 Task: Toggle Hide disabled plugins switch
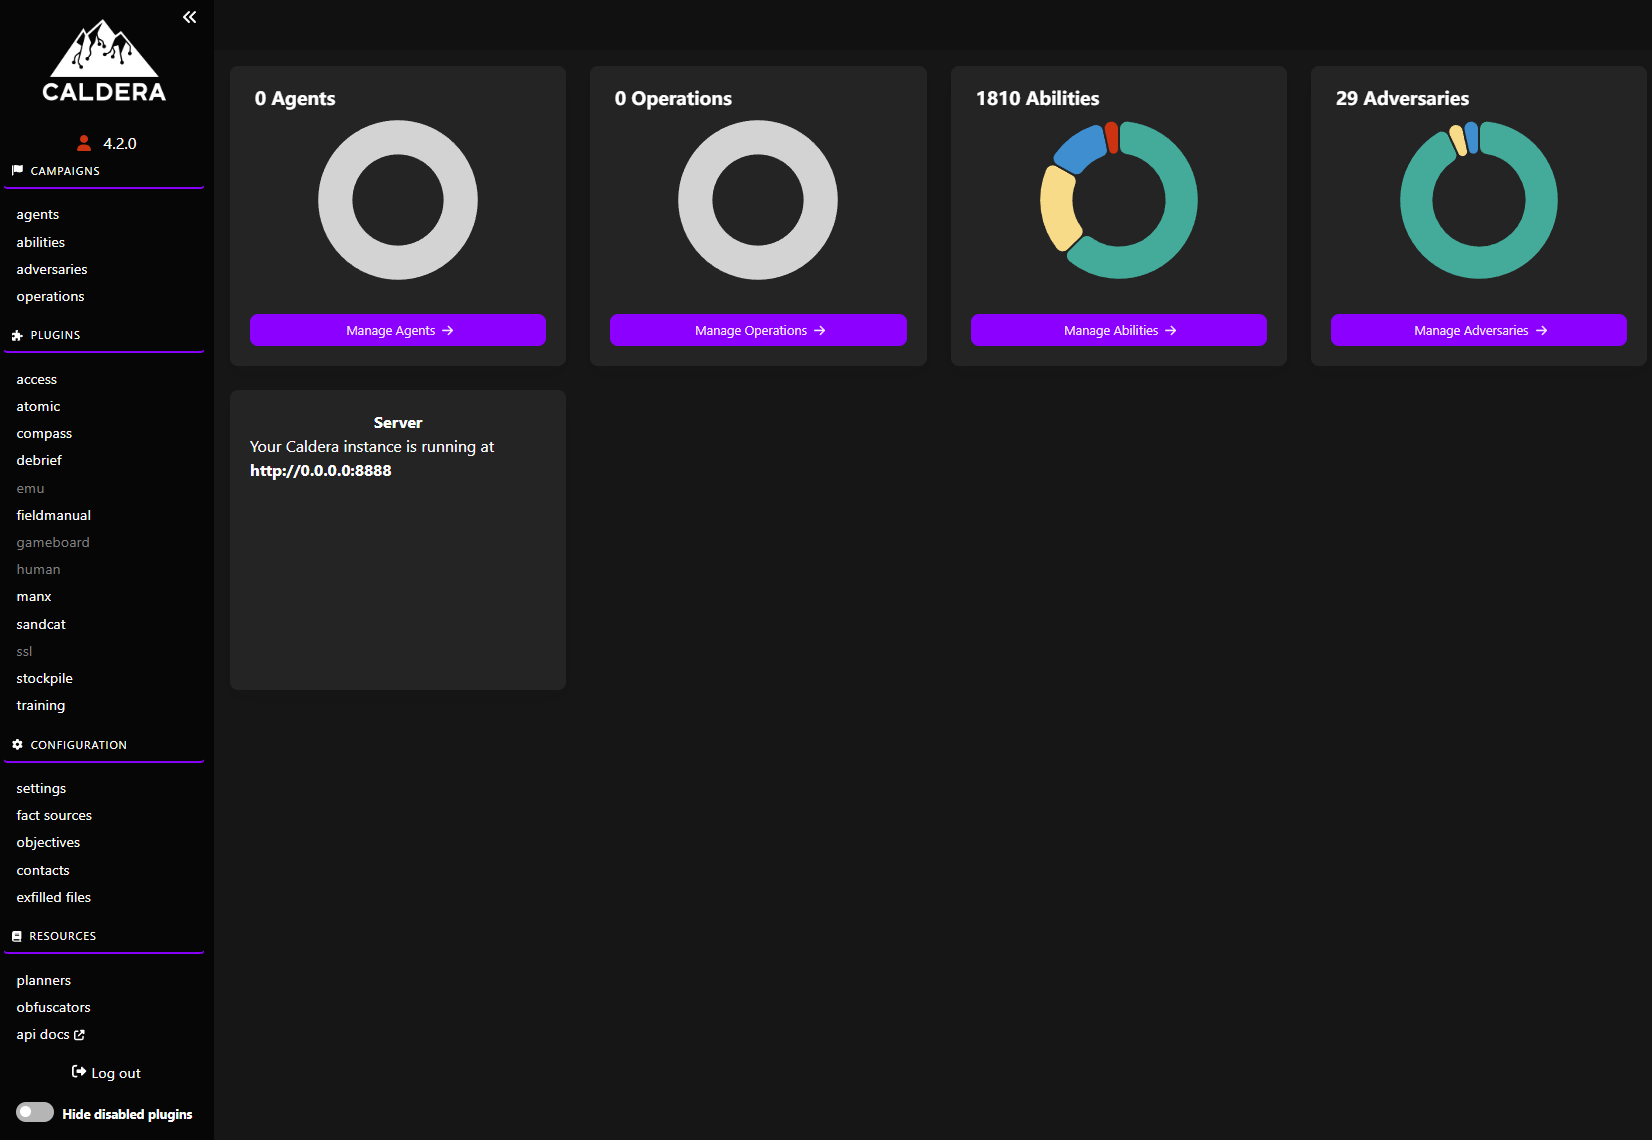(35, 1113)
